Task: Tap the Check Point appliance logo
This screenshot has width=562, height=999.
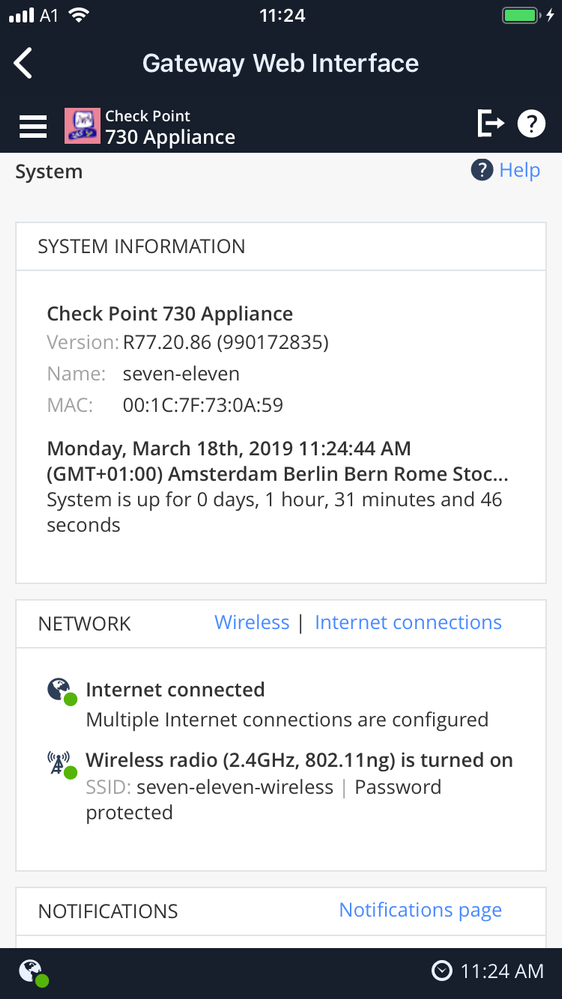Action: point(82,126)
